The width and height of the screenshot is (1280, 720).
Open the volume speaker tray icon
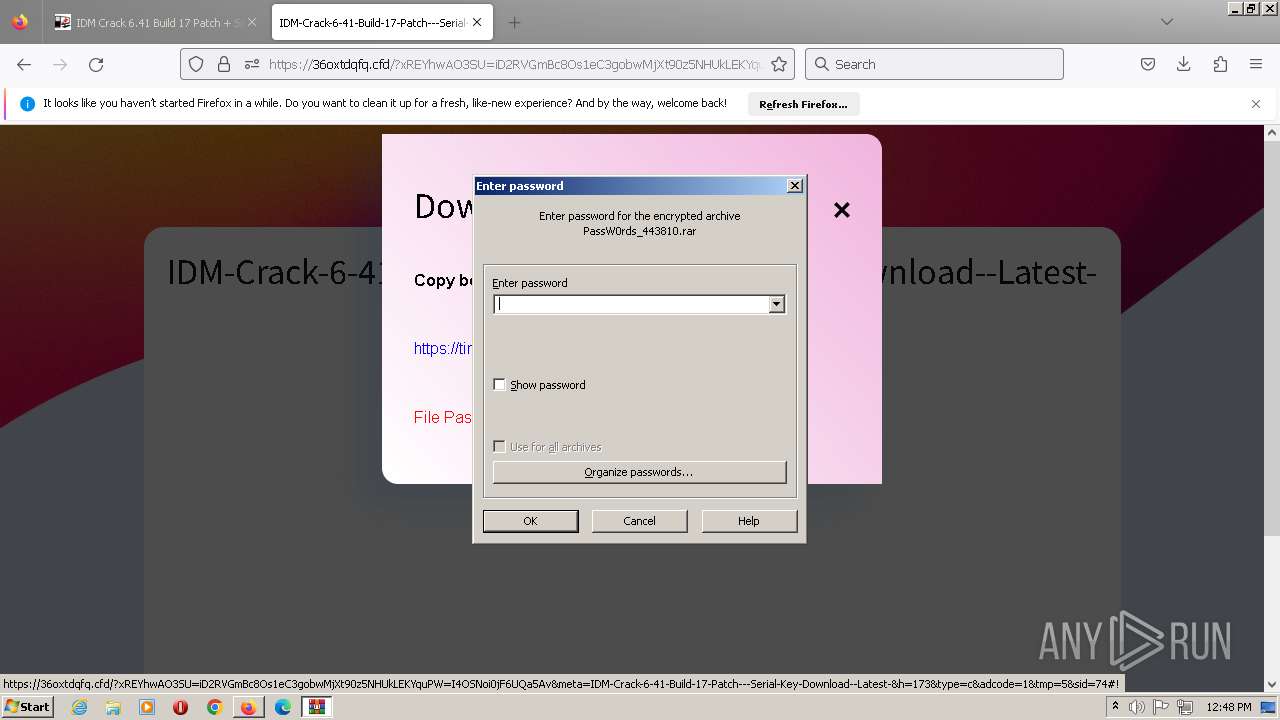pos(1138,707)
